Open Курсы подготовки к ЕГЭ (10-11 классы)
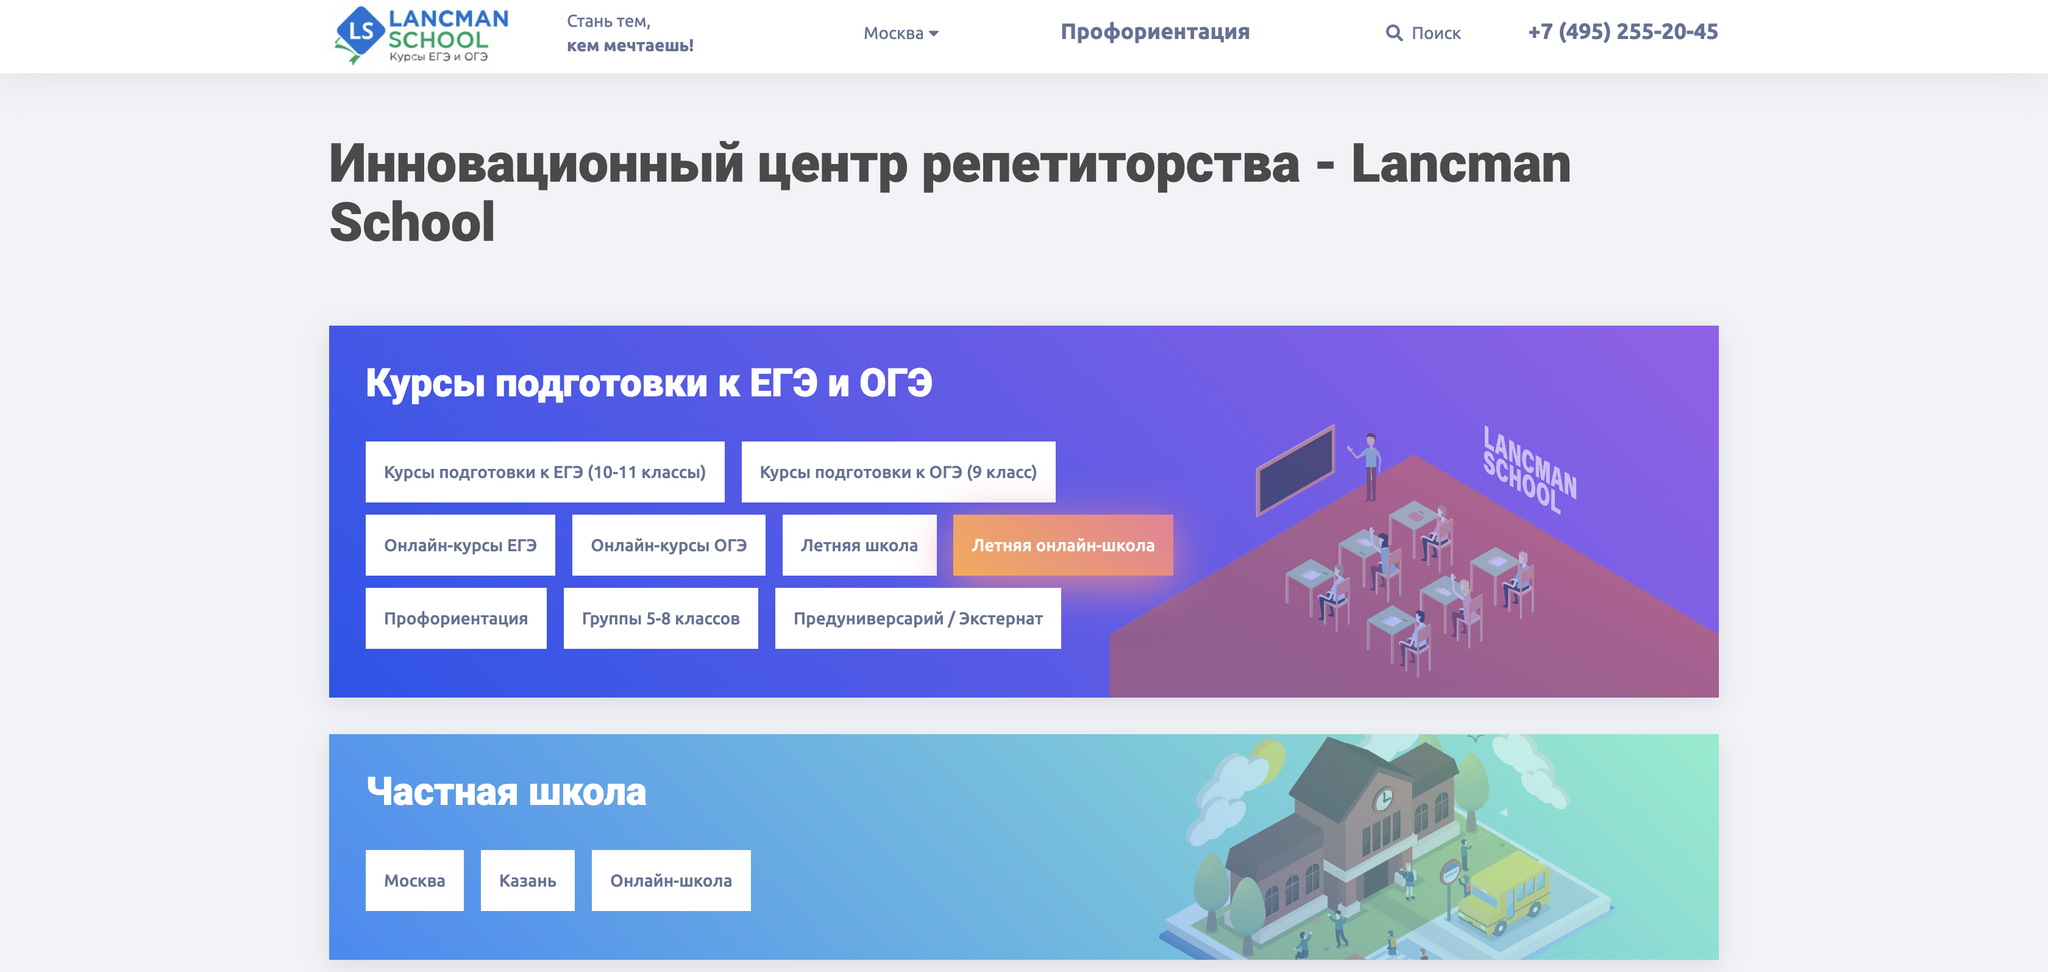This screenshot has height=972, width=2048. pyautogui.click(x=545, y=472)
